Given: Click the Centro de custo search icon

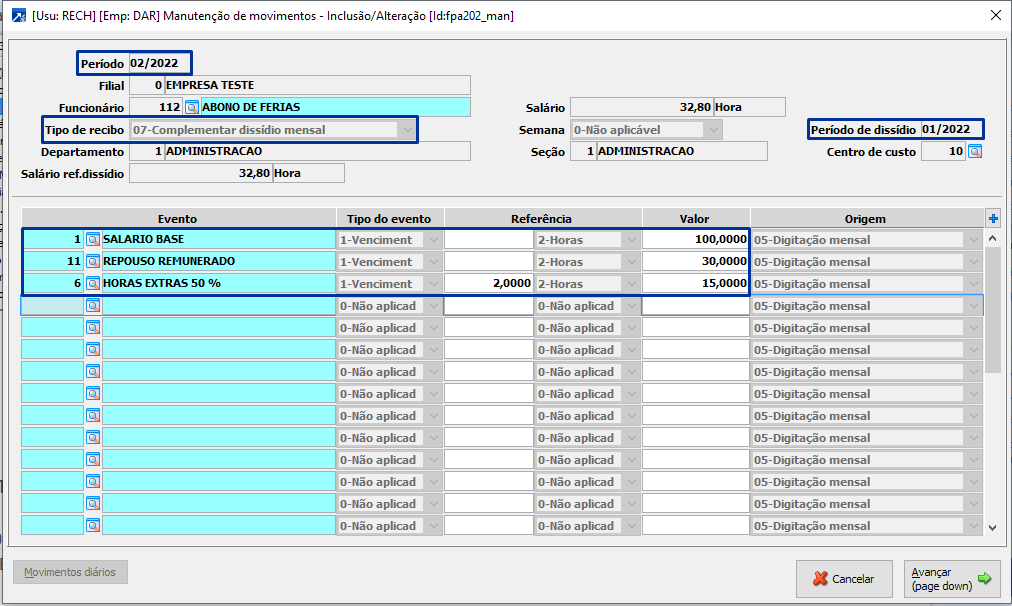Looking at the screenshot, I should [x=975, y=152].
